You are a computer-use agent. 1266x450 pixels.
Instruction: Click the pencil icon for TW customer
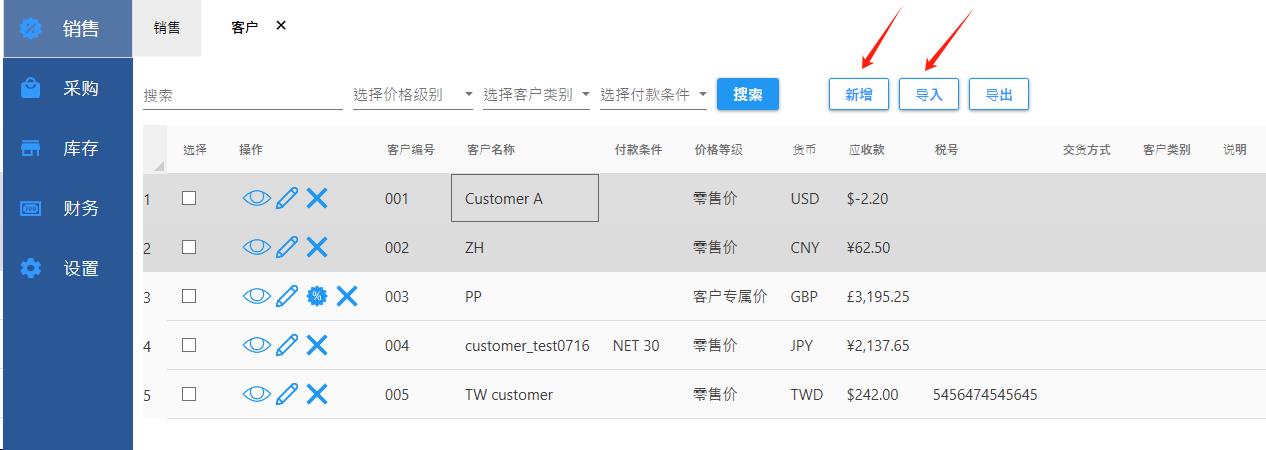(287, 394)
